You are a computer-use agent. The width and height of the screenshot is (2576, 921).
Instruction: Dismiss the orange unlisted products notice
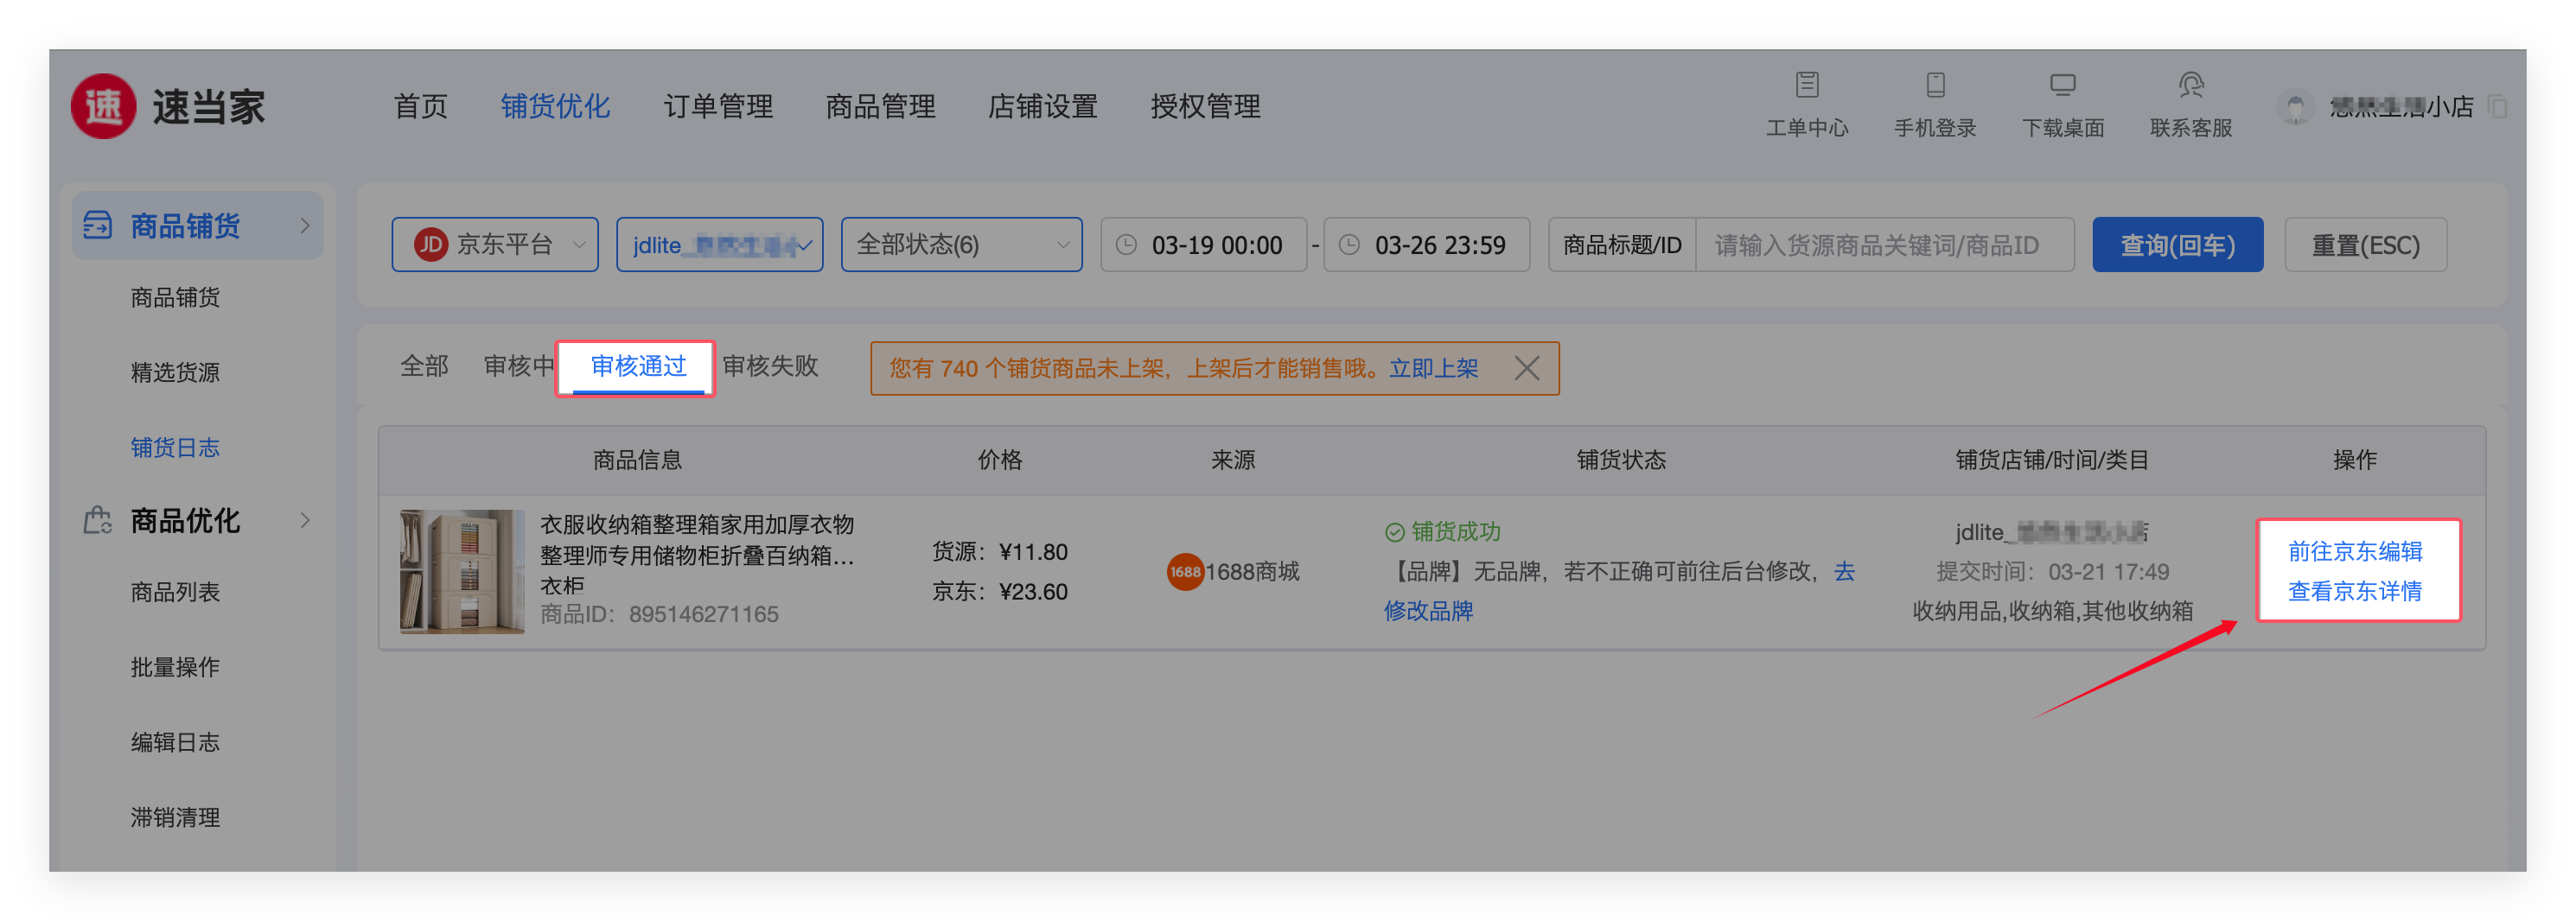(1526, 368)
